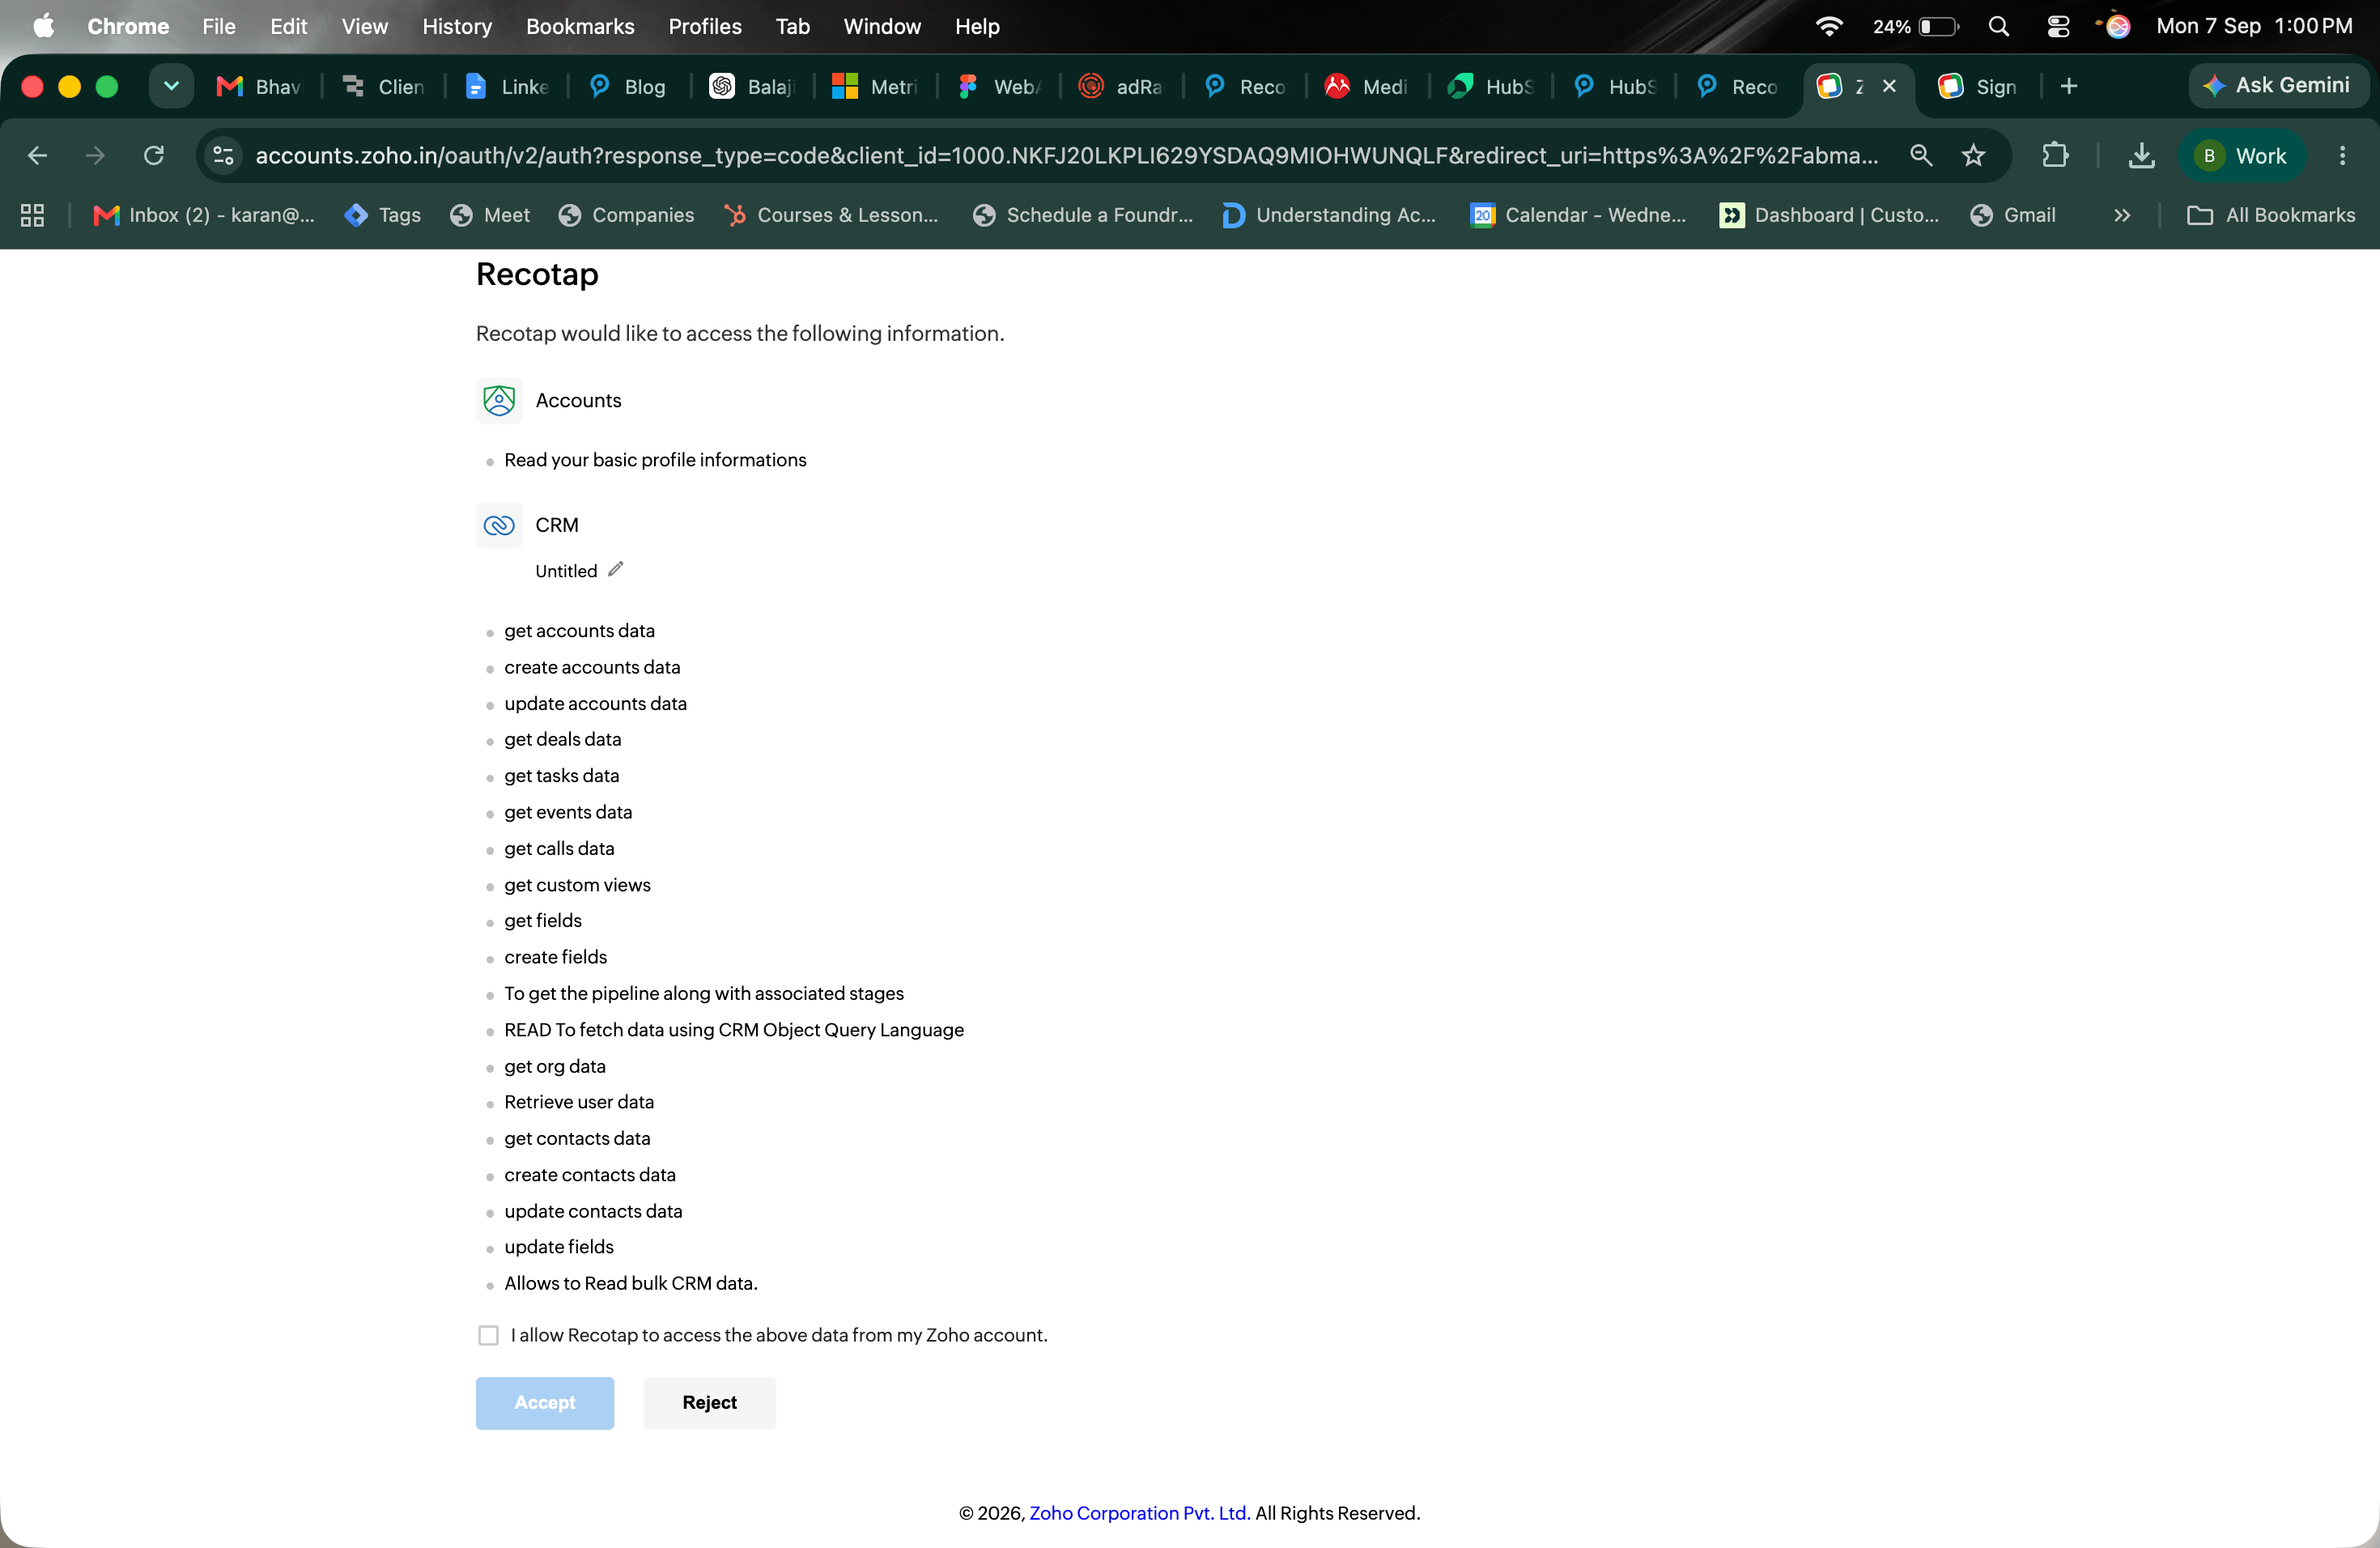Open the zoom magnifier icon in address bar
This screenshot has height=1548, width=2380.
point(1921,155)
